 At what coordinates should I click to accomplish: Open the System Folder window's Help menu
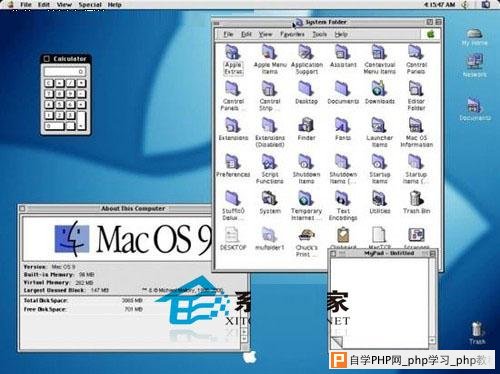pos(341,34)
